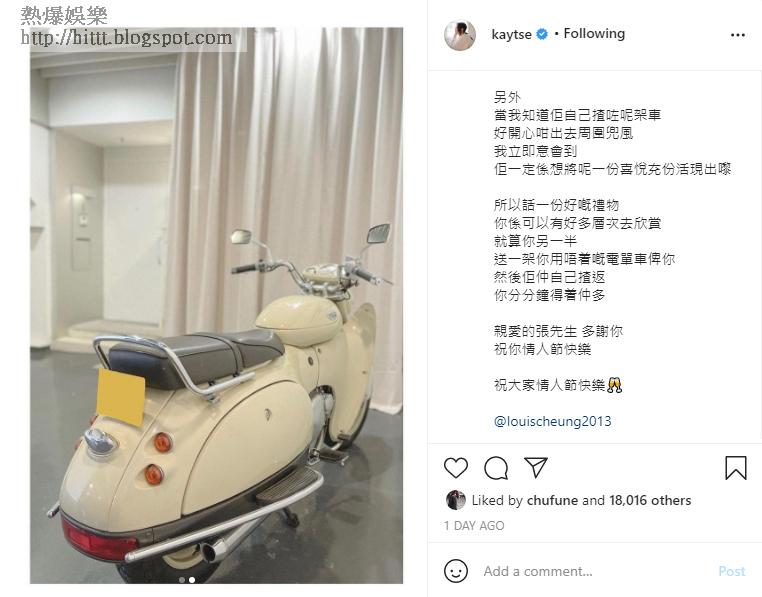
Task: Open the kaytse username link
Action: tap(511, 35)
